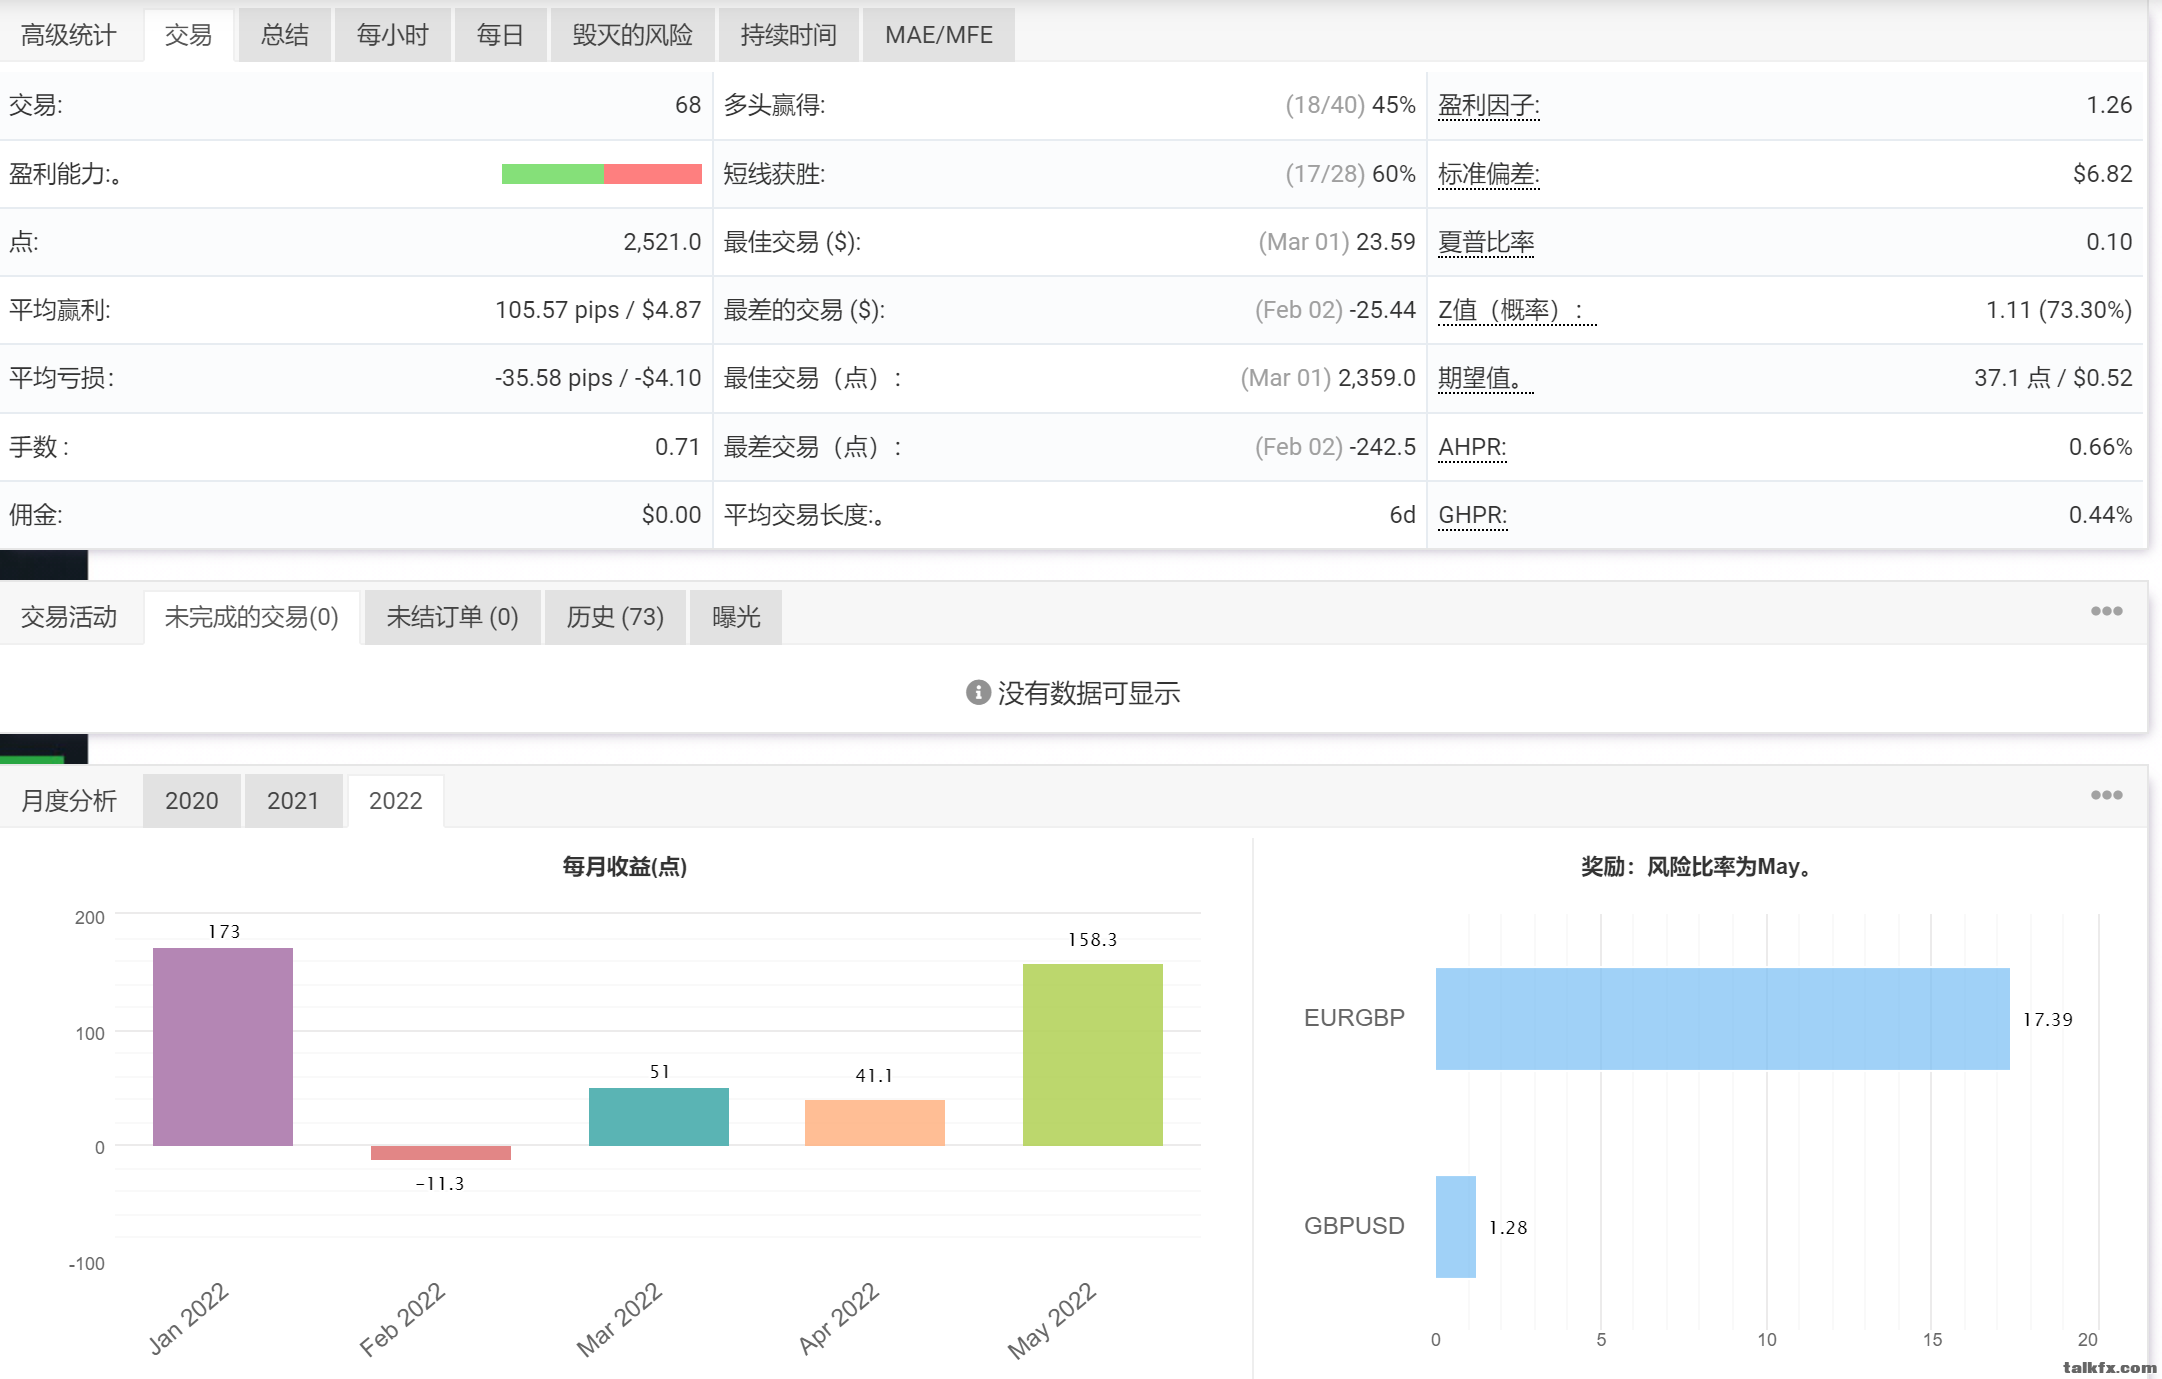Screen dimensions: 2162x1379
Task: Click the best trade value (Mar 01) 23.59
Action: pos(1337,242)
